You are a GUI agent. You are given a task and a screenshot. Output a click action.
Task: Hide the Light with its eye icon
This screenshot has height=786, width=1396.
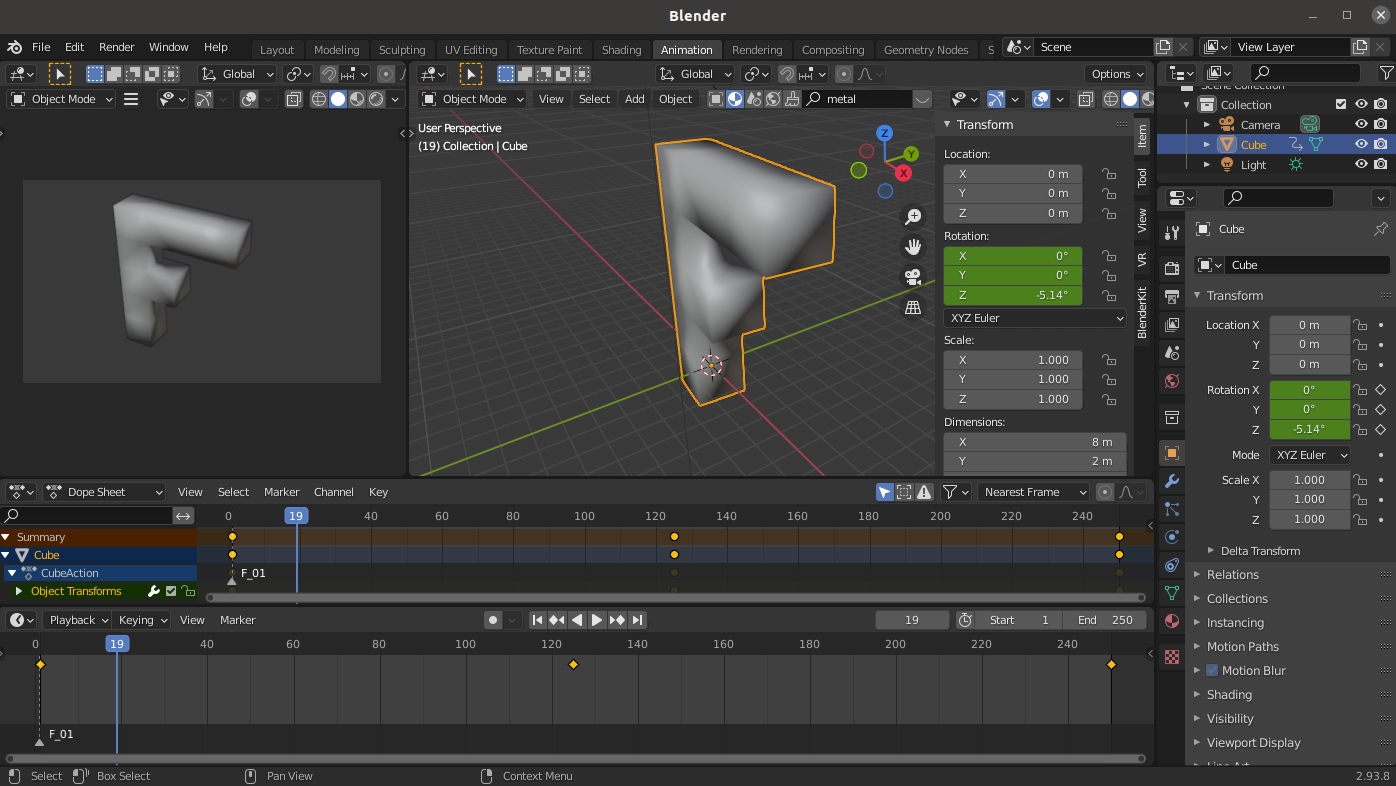[x=1361, y=164]
